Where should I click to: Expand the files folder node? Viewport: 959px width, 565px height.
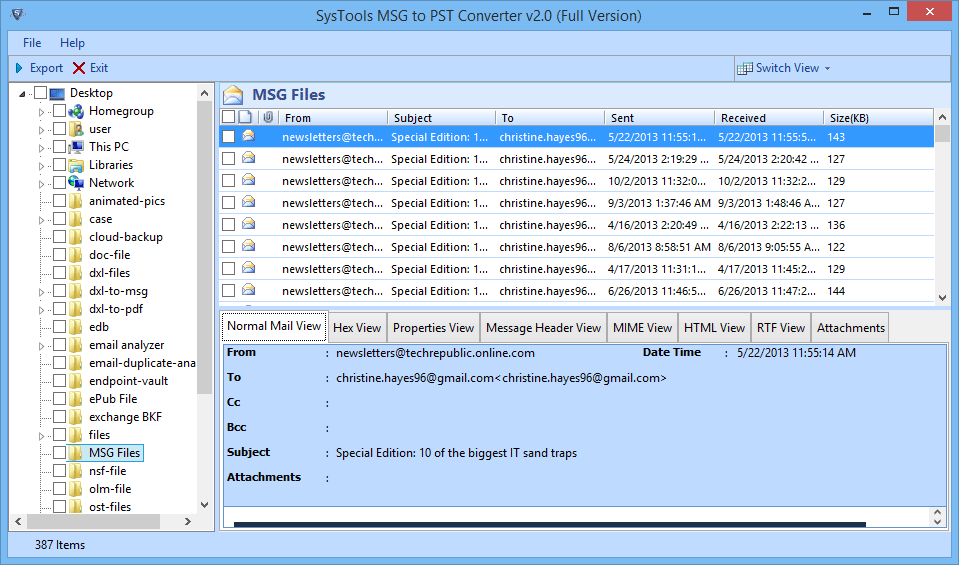42,435
